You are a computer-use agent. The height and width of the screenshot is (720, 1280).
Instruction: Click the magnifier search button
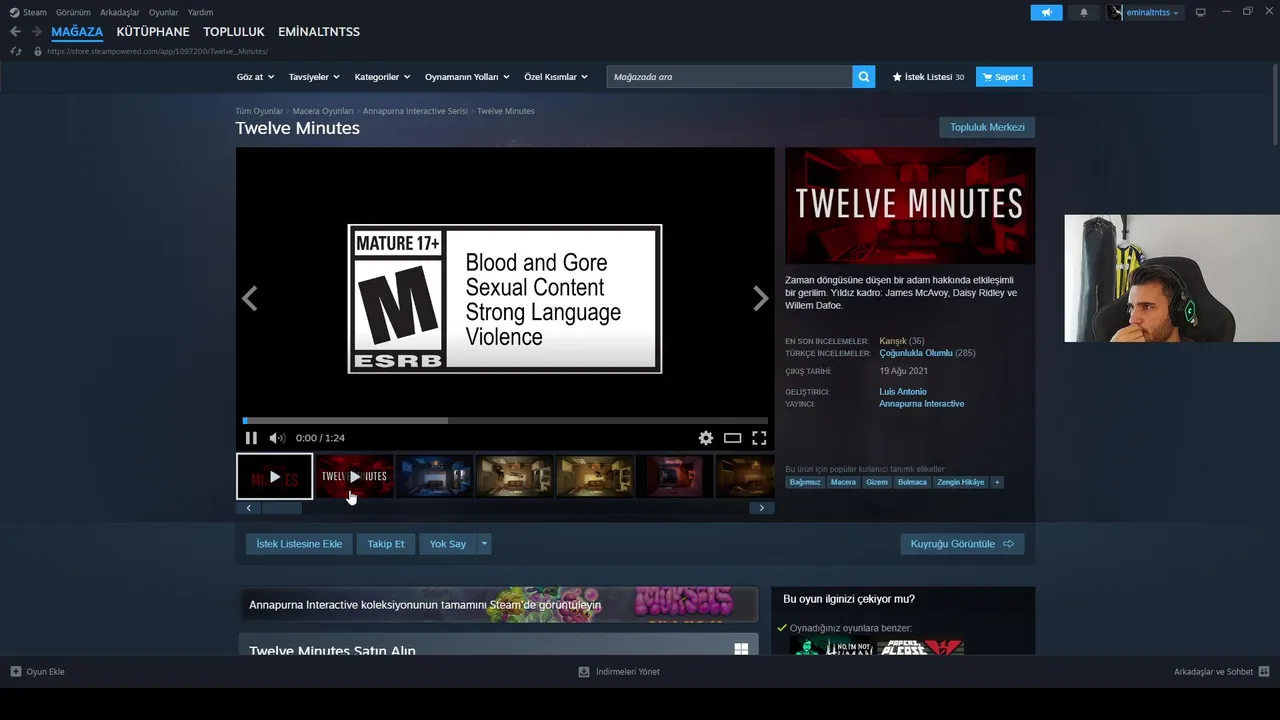click(863, 77)
